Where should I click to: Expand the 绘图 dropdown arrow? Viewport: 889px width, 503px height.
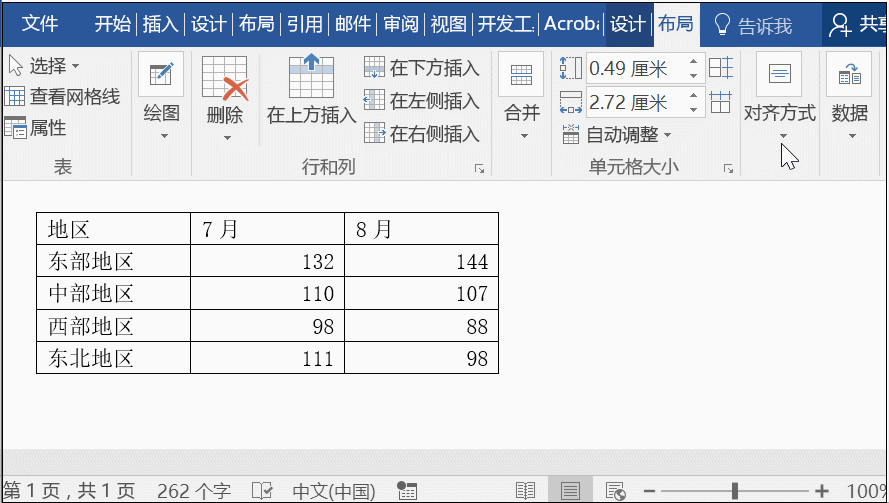tap(164, 136)
